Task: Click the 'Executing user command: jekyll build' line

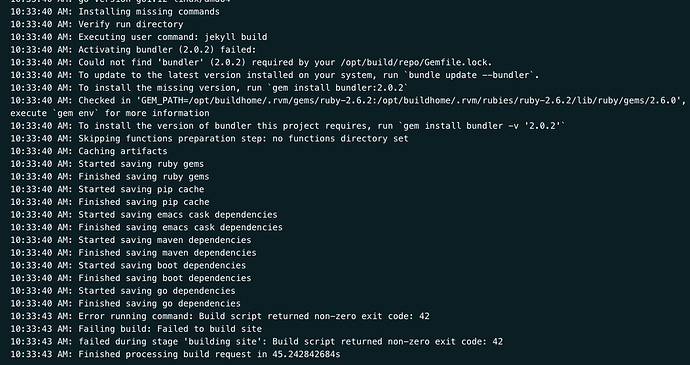Action: tap(139, 37)
